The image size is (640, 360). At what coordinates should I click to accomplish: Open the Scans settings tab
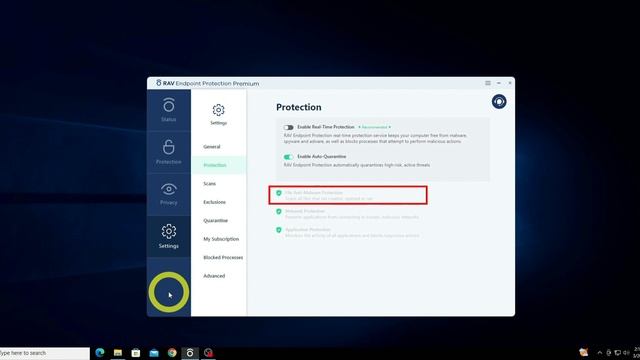tap(209, 184)
